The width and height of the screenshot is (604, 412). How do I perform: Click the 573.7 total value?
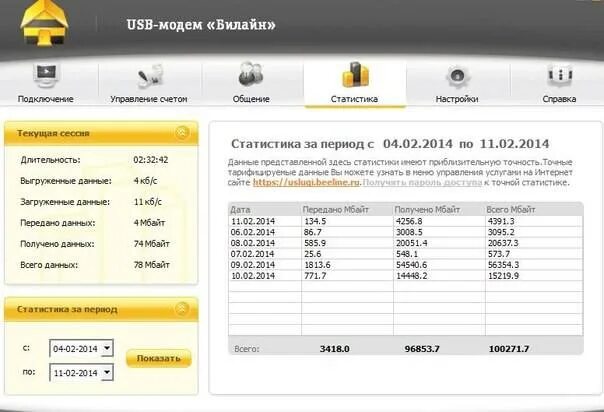[499, 254]
